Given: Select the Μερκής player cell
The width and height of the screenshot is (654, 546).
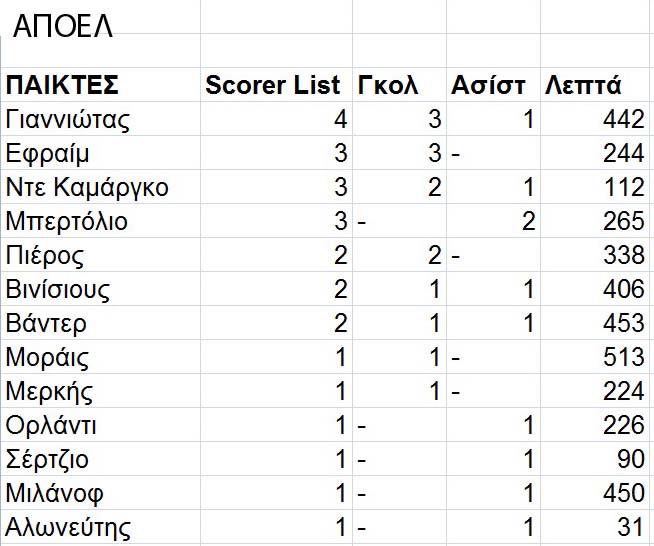Looking at the screenshot, I should (49, 392).
